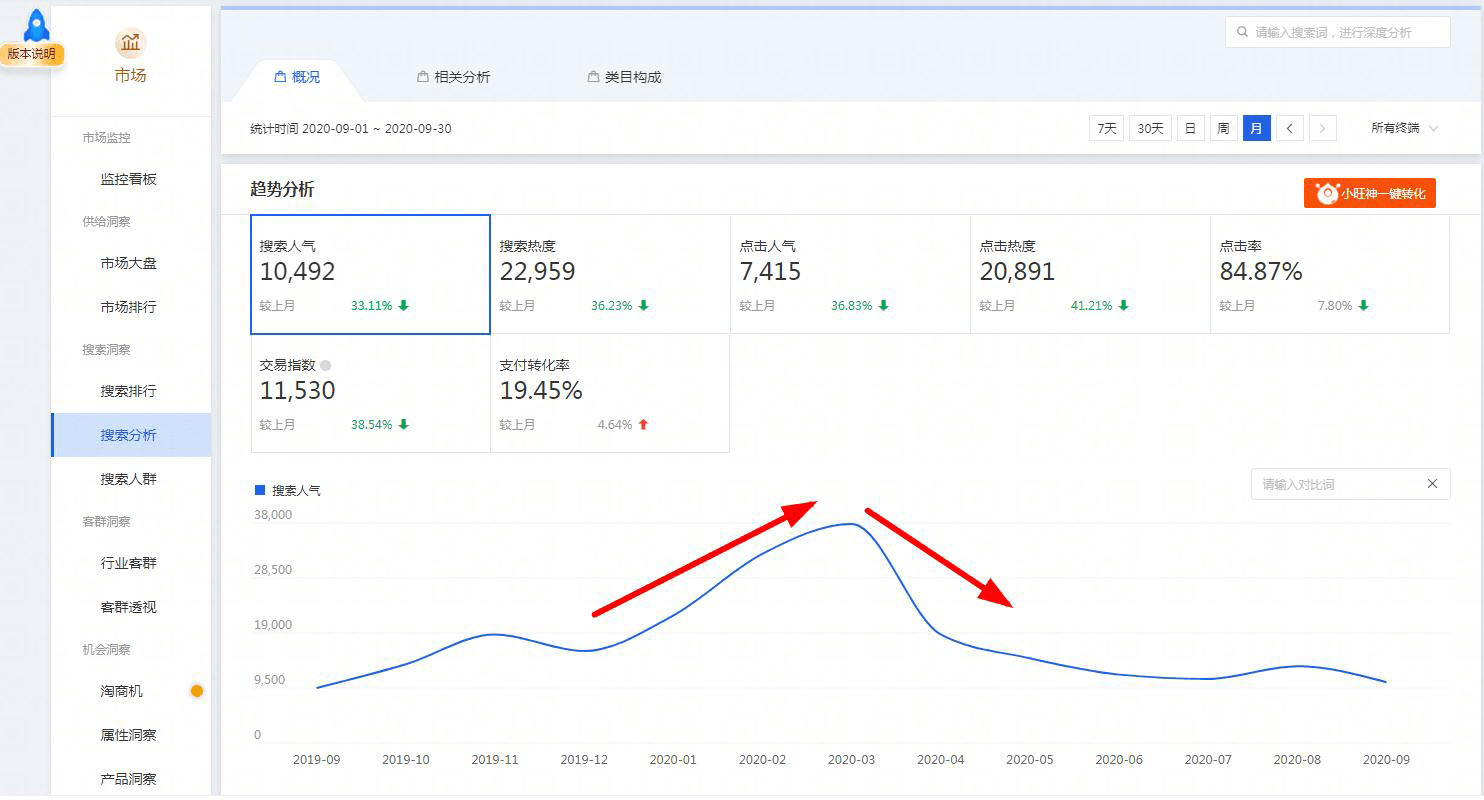
Task: Go to previous period with left chevron
Action: pyautogui.click(x=1290, y=128)
